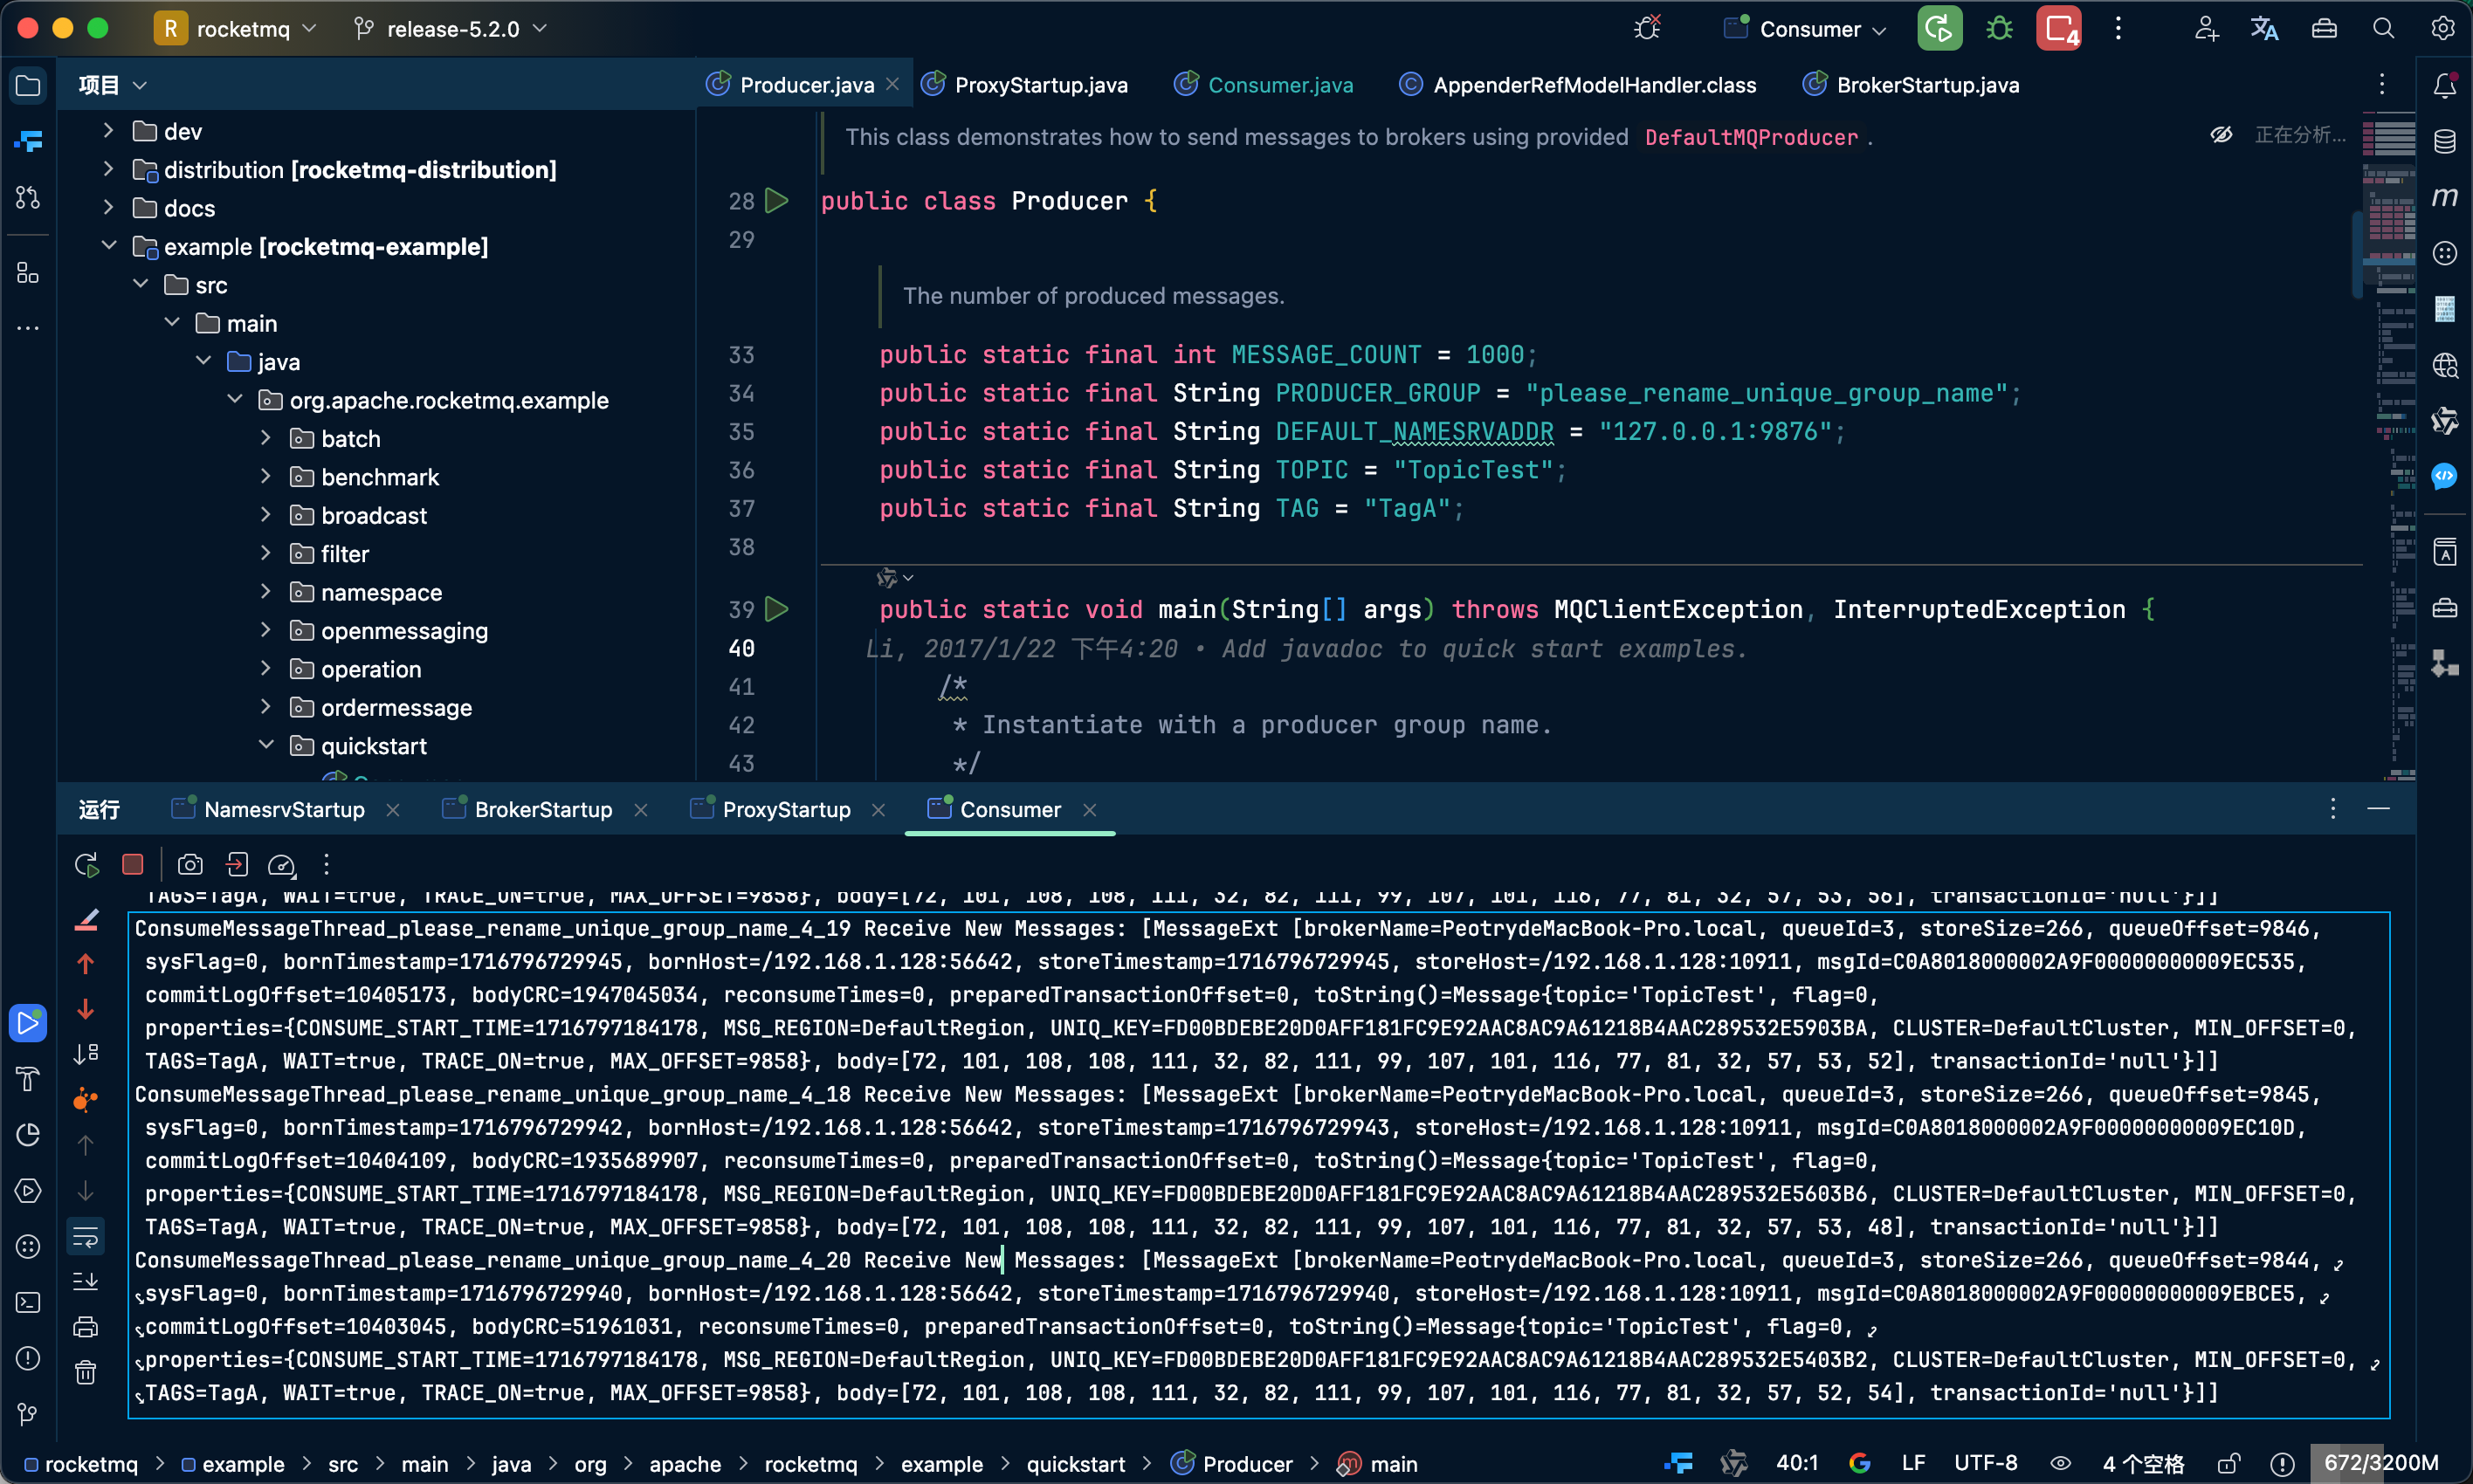The width and height of the screenshot is (2473, 1484).
Task: Close the Producer.java editor tab
Action: [x=893, y=85]
